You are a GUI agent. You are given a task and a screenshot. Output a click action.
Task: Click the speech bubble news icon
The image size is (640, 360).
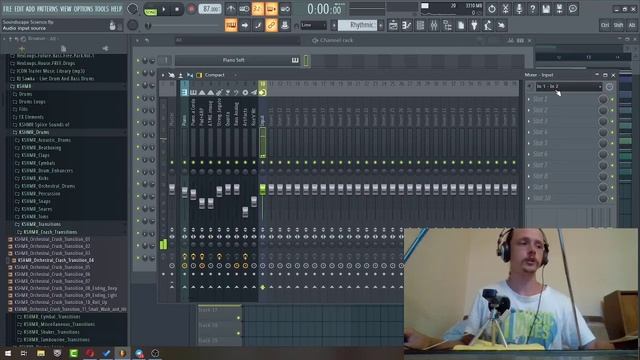[573, 9]
